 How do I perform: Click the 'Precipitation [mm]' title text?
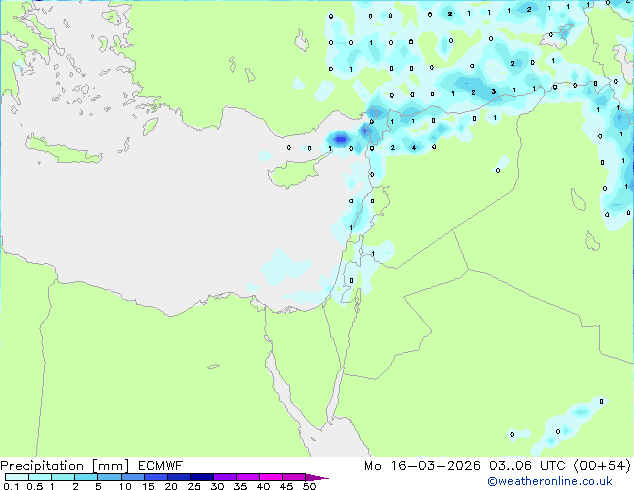[x=65, y=466]
